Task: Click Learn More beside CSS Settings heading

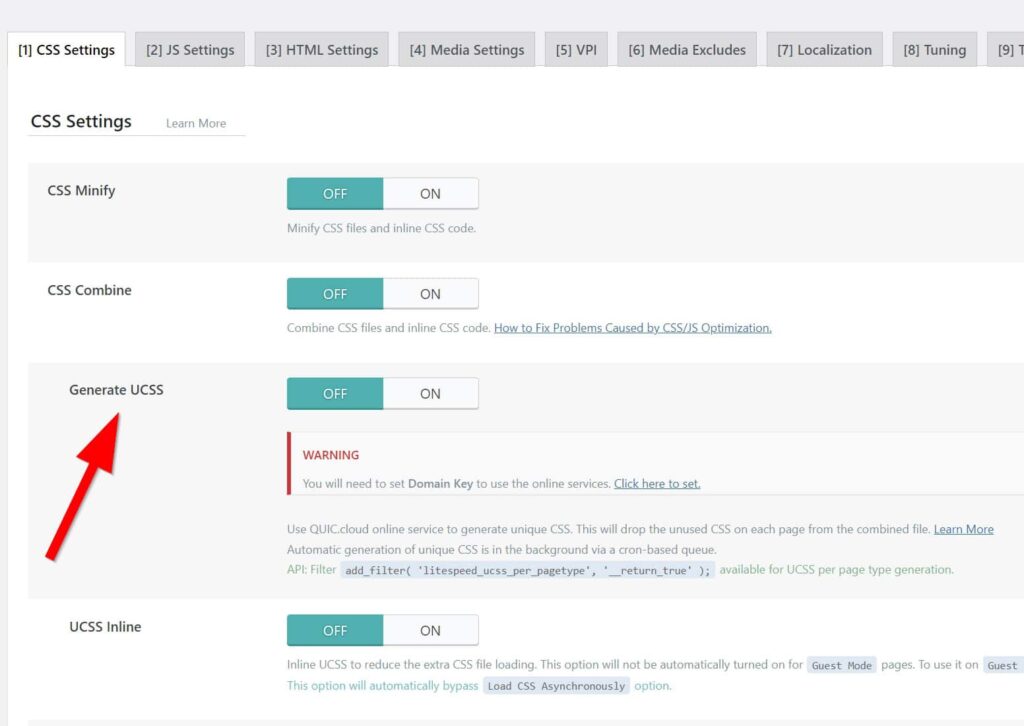Action: tap(196, 124)
